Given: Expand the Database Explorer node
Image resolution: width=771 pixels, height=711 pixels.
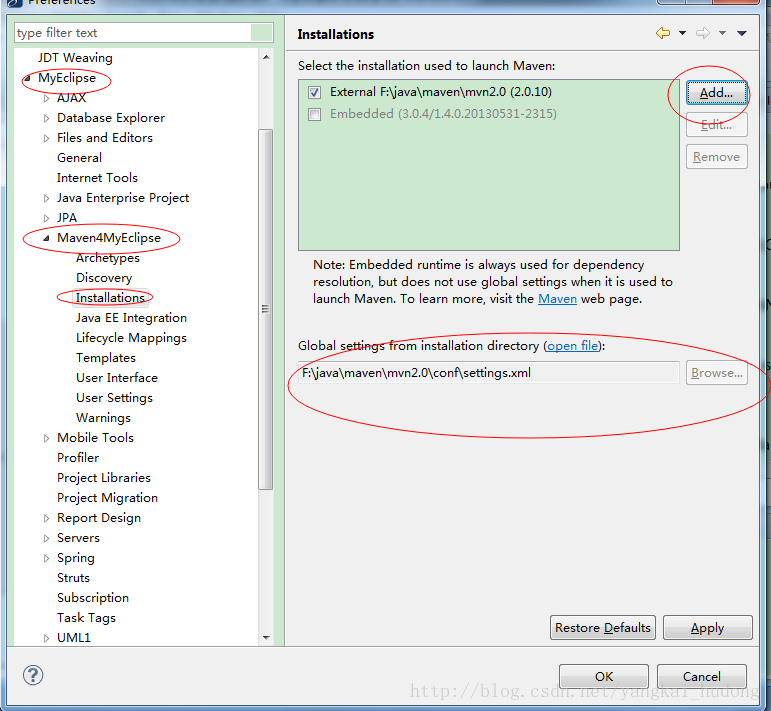Looking at the screenshot, I should coord(46,118).
